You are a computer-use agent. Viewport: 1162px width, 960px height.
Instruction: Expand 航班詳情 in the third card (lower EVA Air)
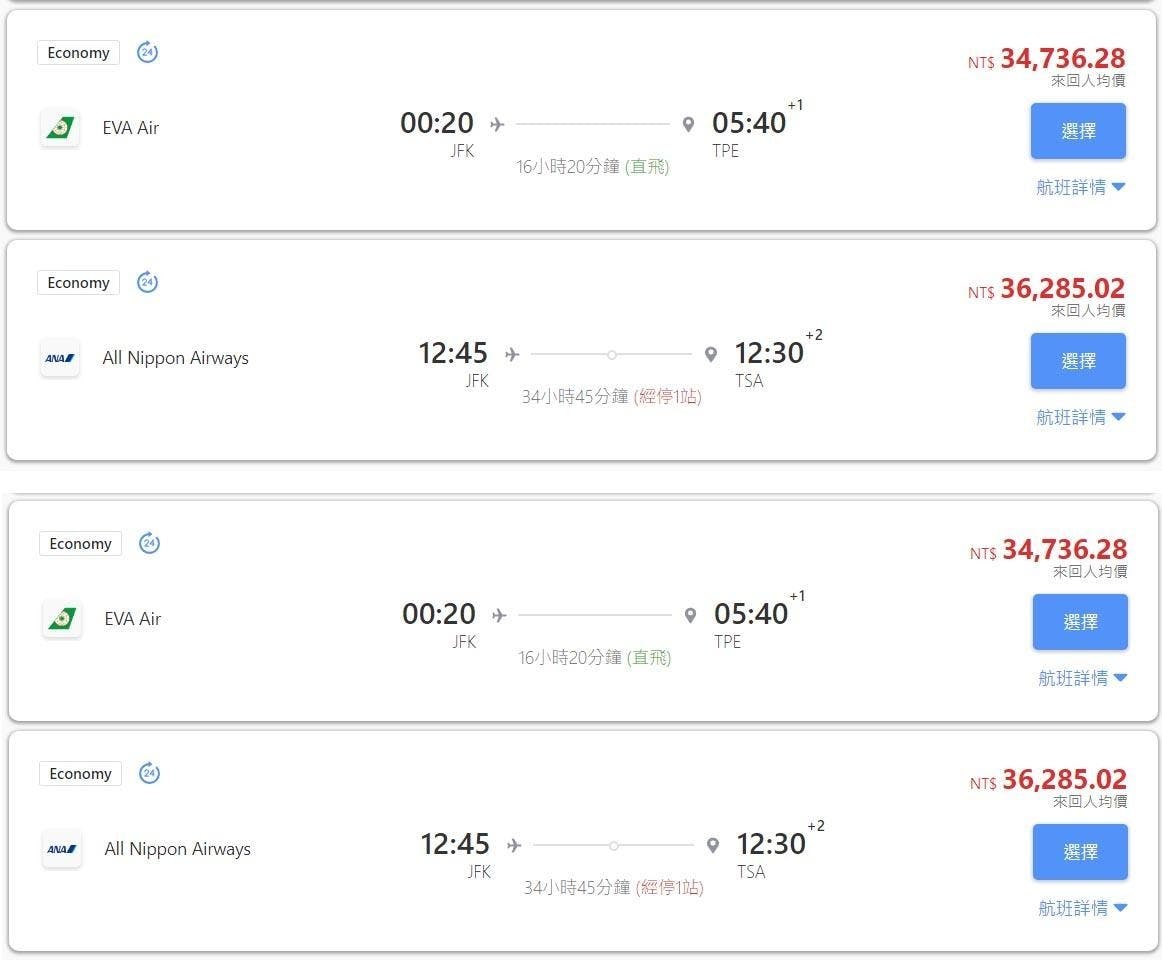pos(1082,678)
